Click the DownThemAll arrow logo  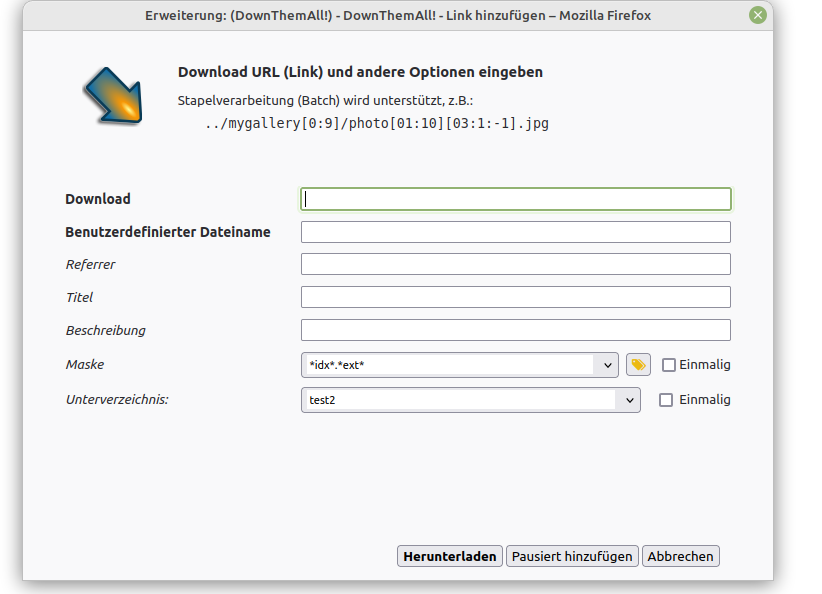coord(113,96)
